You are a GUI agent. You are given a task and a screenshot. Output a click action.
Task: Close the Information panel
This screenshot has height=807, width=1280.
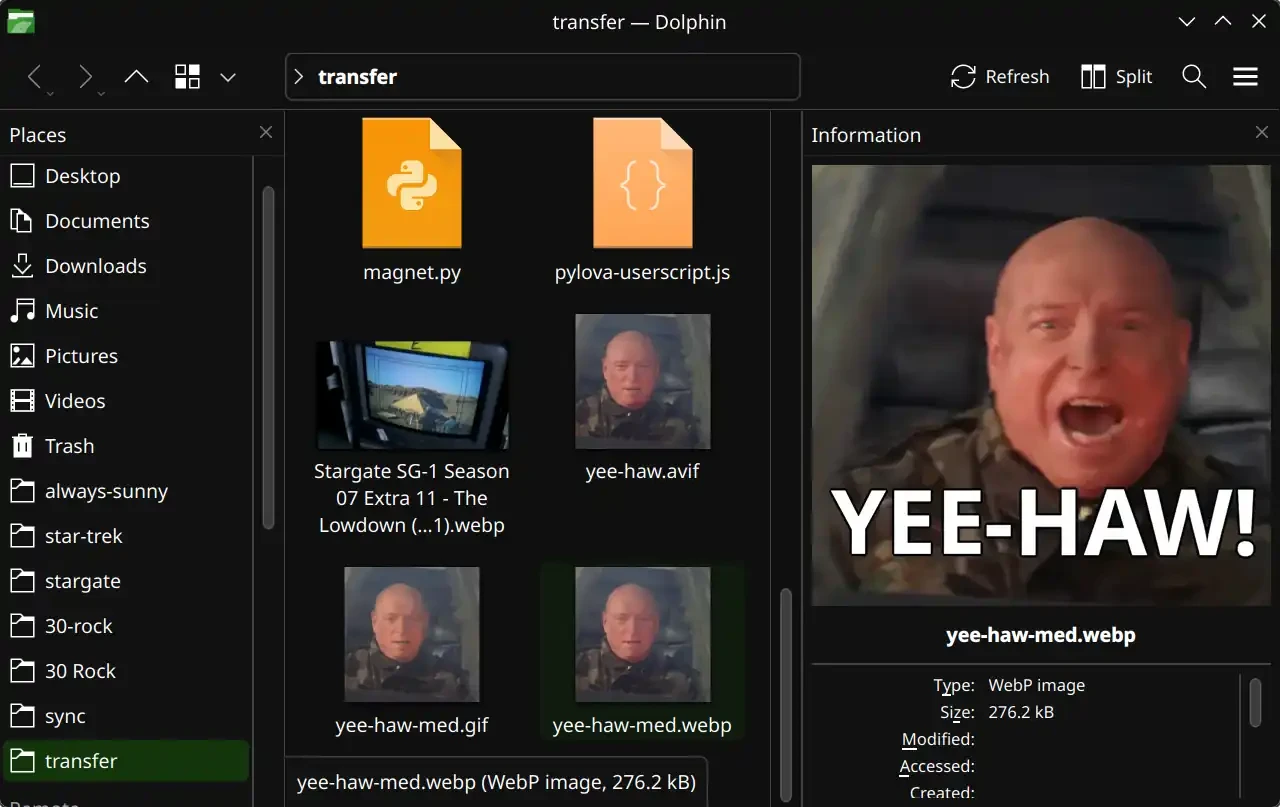[x=1262, y=133]
